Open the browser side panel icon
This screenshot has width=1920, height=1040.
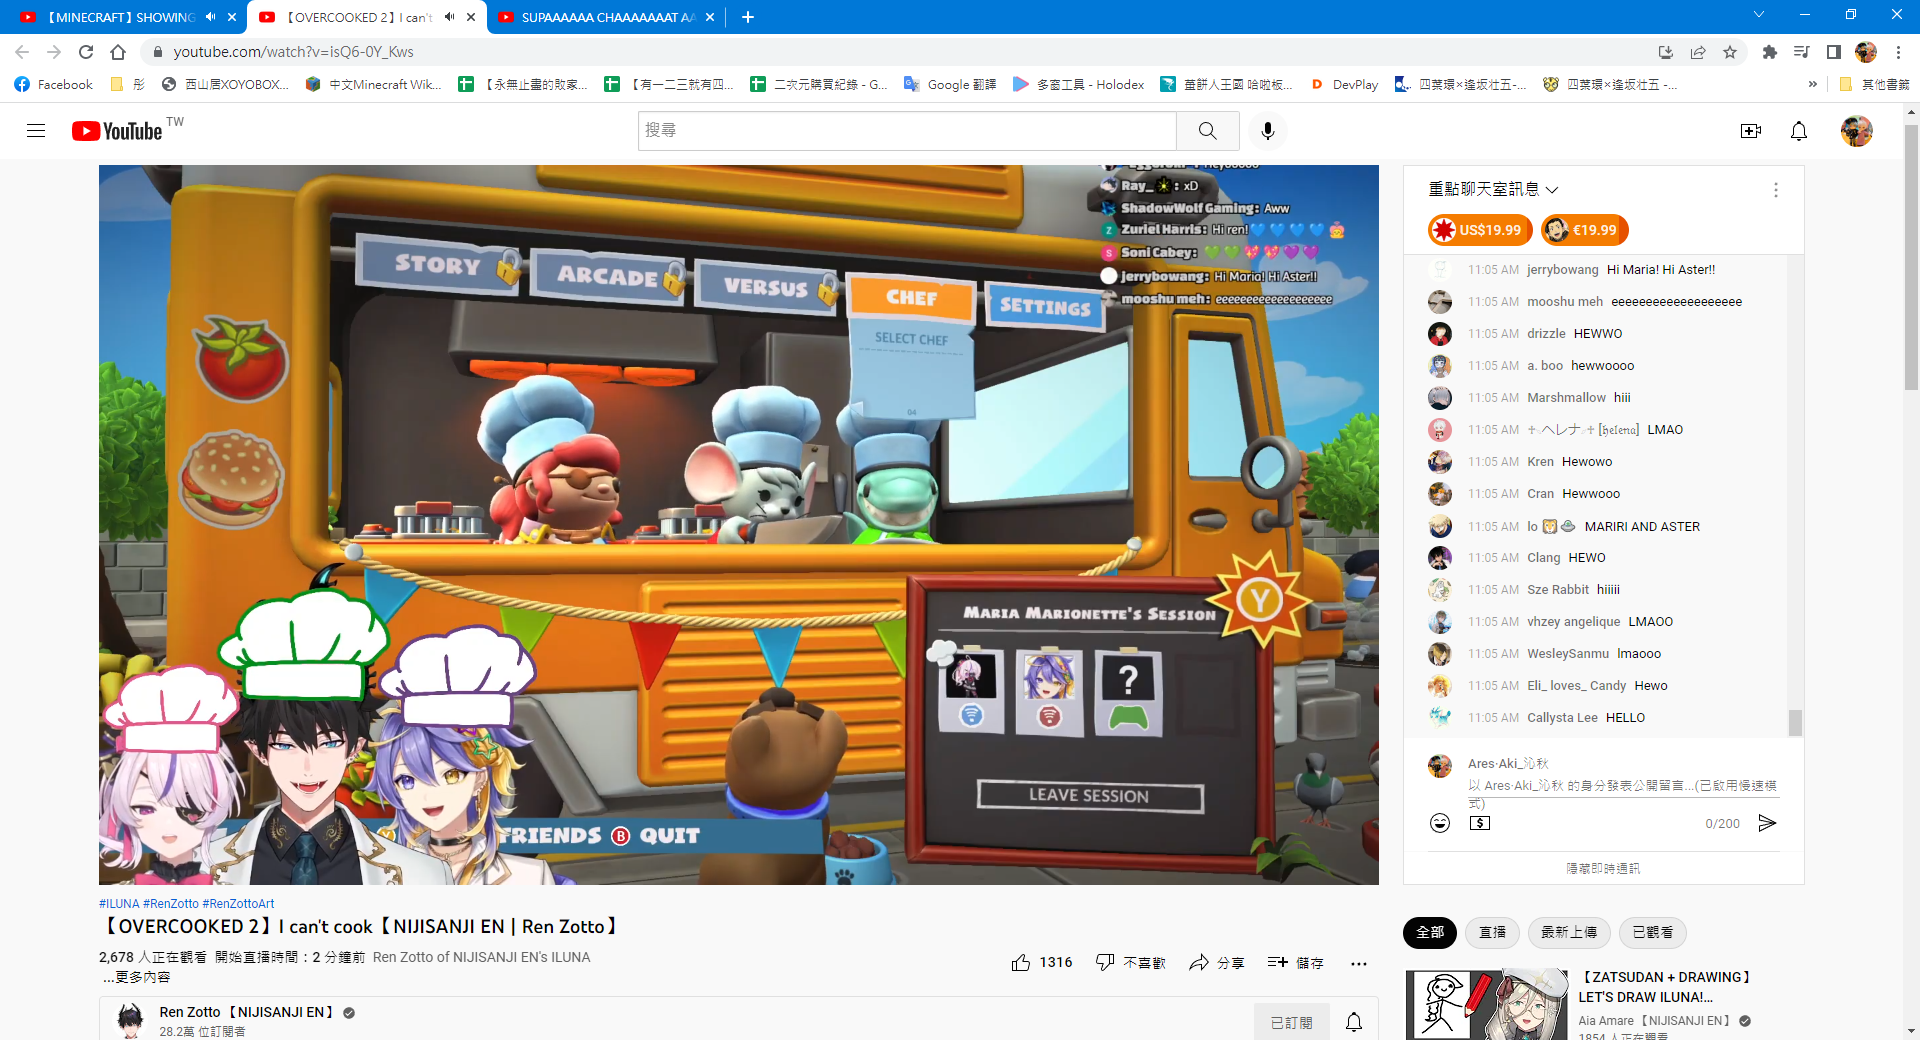point(1834,52)
